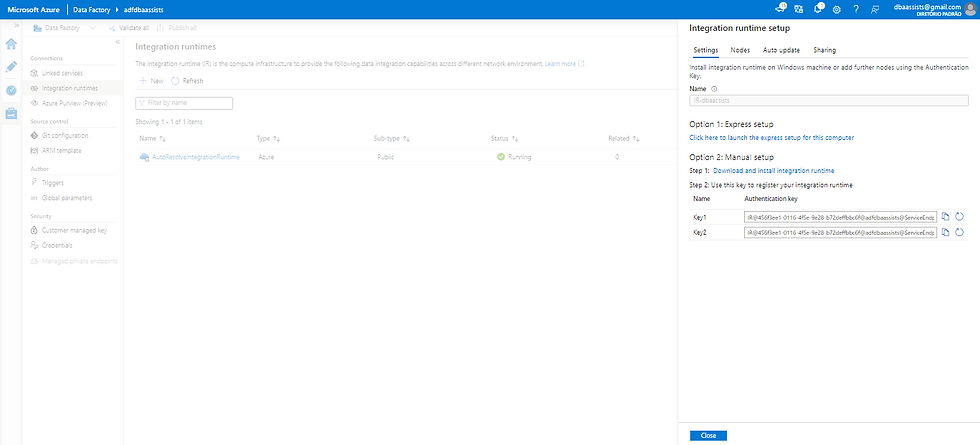Sort by Name column
This screenshot has height=445, width=980.
point(152,138)
